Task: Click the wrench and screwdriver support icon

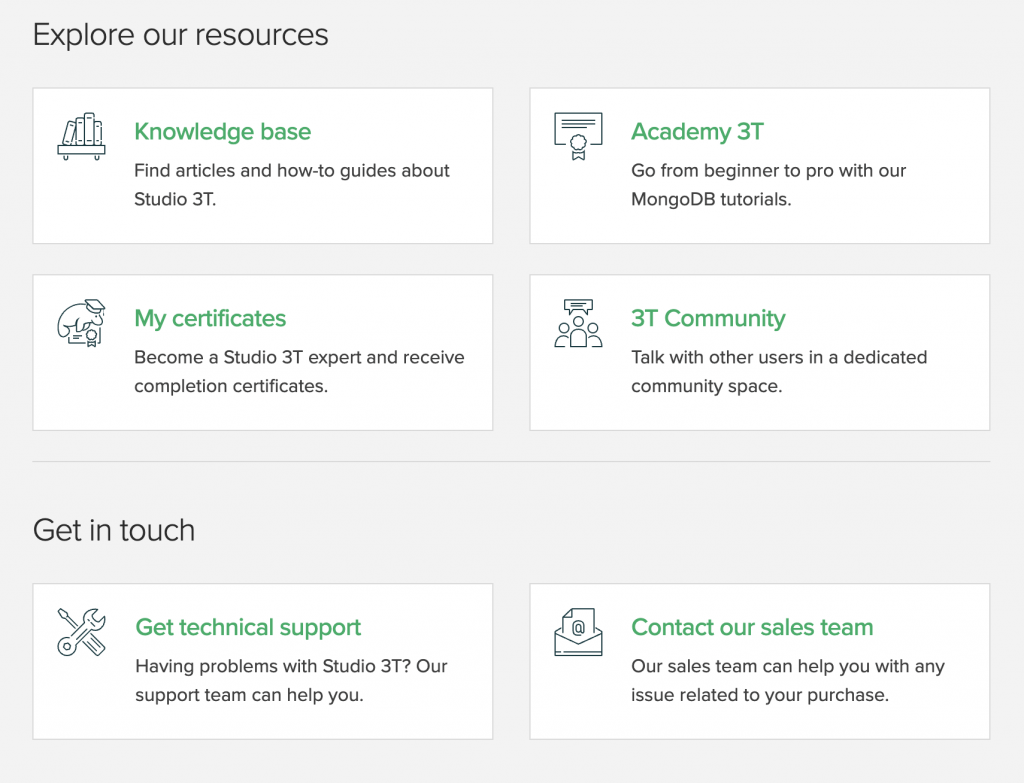Action: coord(82,631)
